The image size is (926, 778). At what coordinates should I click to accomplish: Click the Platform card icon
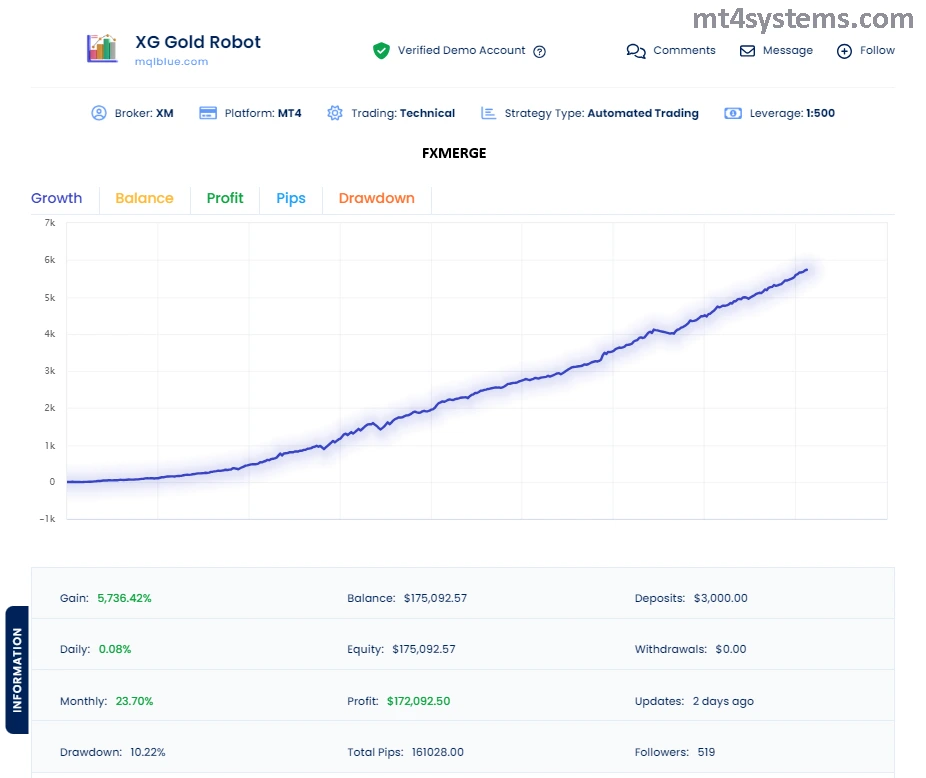208,113
